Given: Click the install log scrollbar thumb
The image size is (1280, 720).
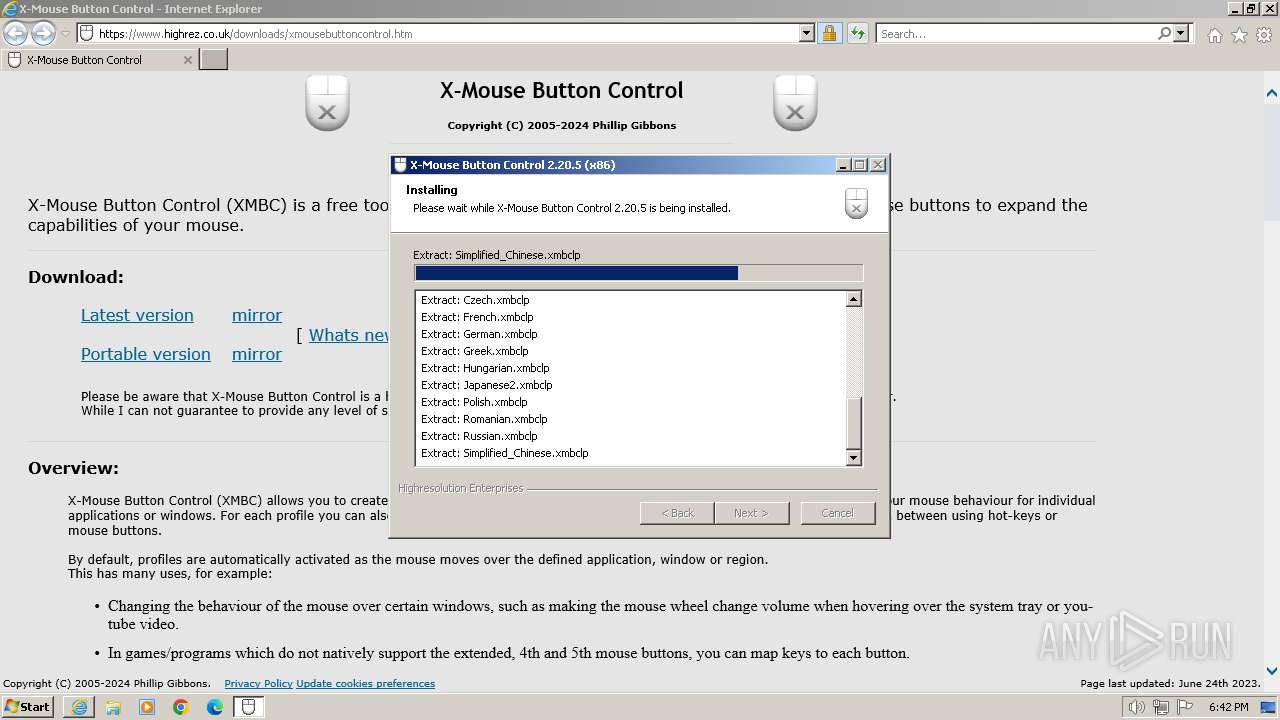Looking at the screenshot, I should tap(853, 424).
